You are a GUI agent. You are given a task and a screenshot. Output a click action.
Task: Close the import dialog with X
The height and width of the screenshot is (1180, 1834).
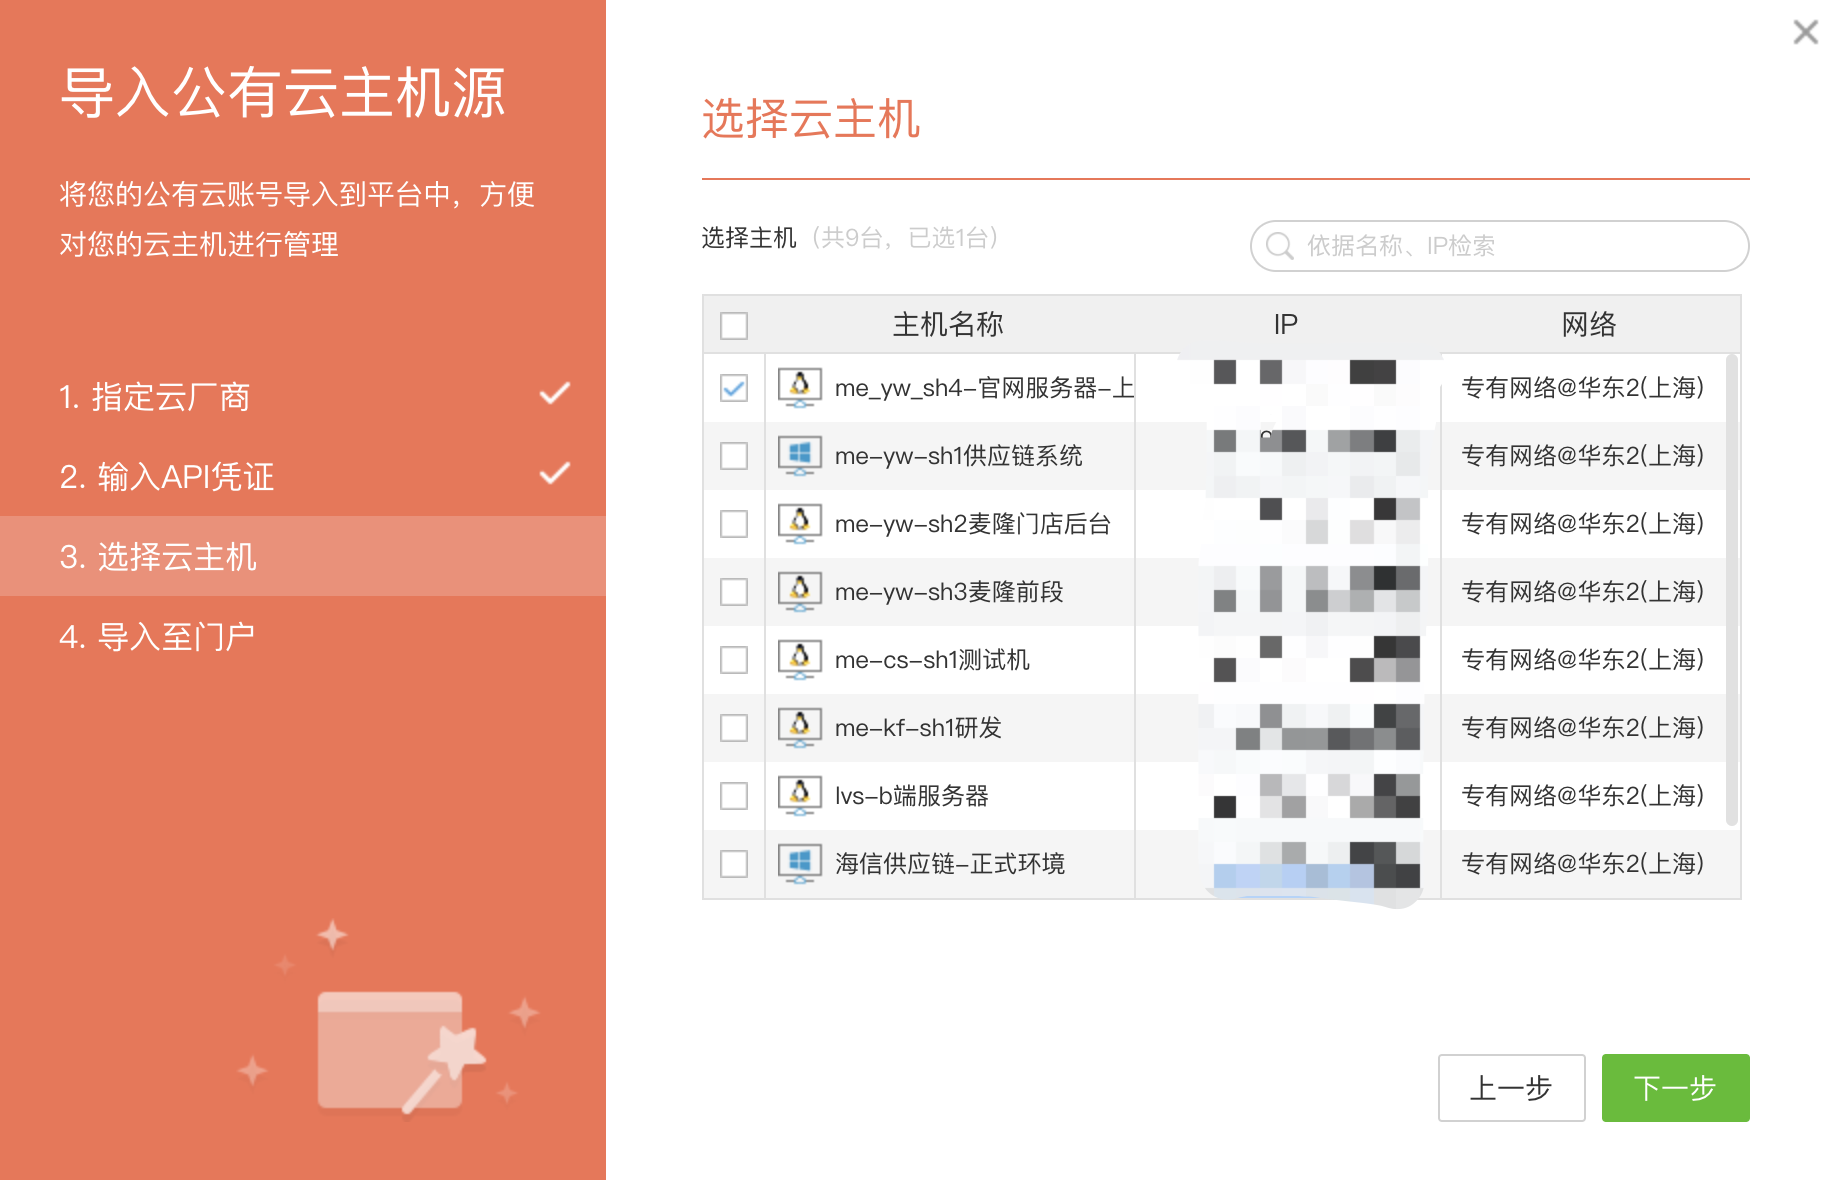[x=1805, y=32]
